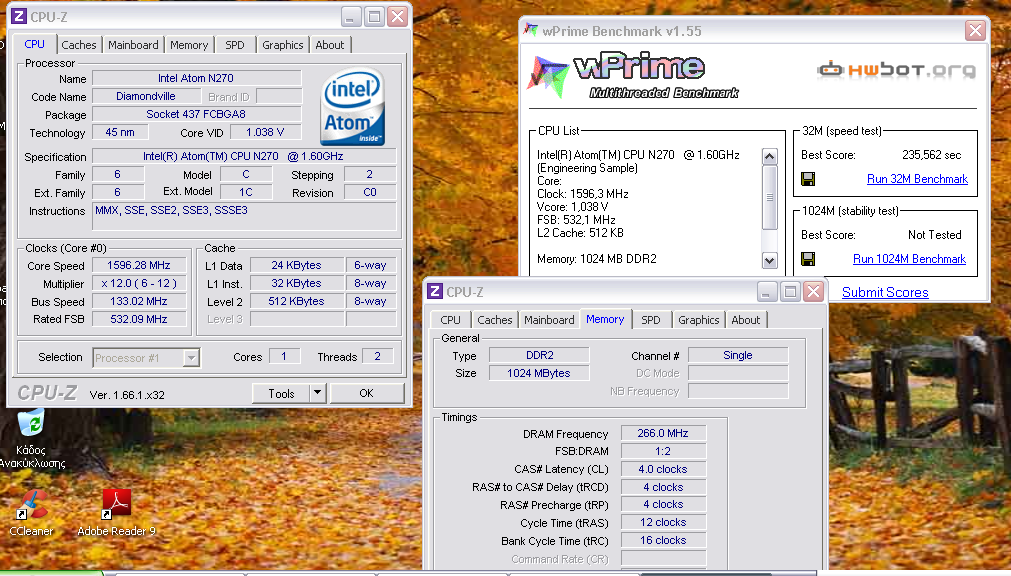Open the Adobe Reader 9 shortcut

pos(116,504)
